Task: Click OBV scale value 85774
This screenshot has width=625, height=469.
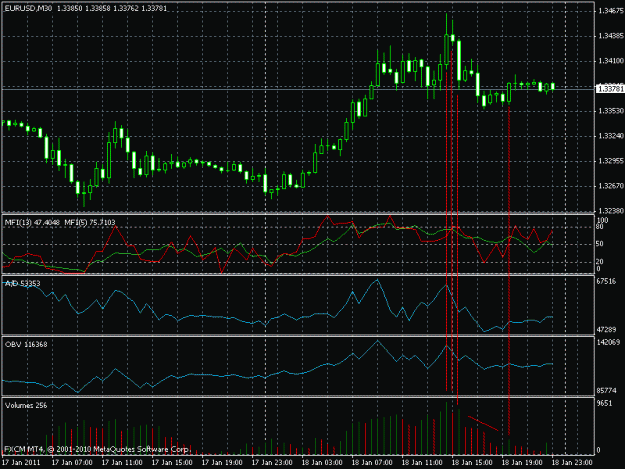Action: tap(606, 391)
